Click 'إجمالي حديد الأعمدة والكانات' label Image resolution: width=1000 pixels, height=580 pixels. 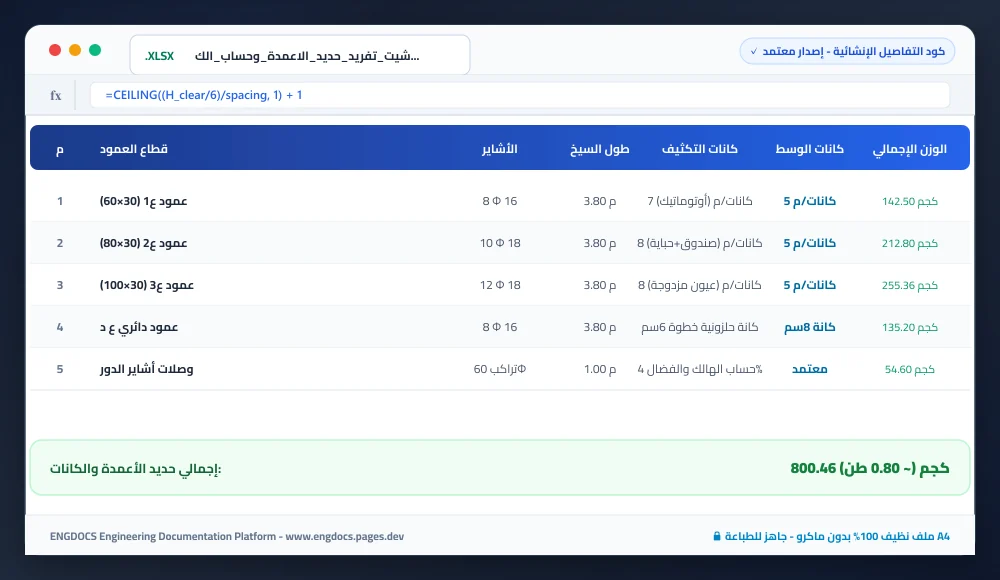[x=135, y=469]
